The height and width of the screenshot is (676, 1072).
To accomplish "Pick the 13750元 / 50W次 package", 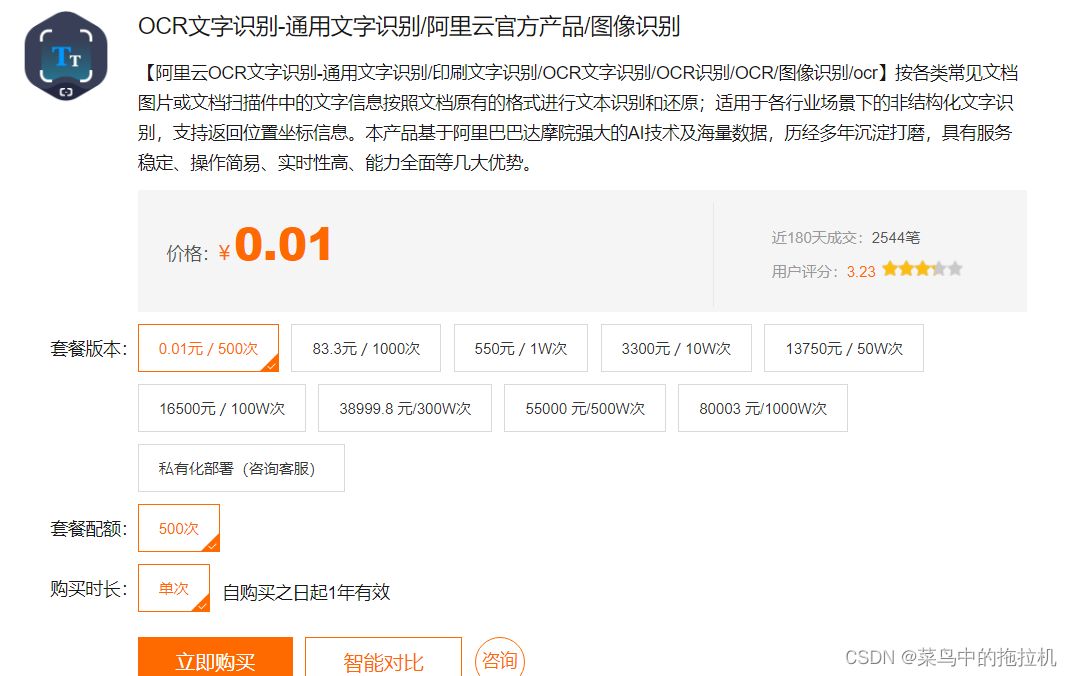I will tap(844, 348).
